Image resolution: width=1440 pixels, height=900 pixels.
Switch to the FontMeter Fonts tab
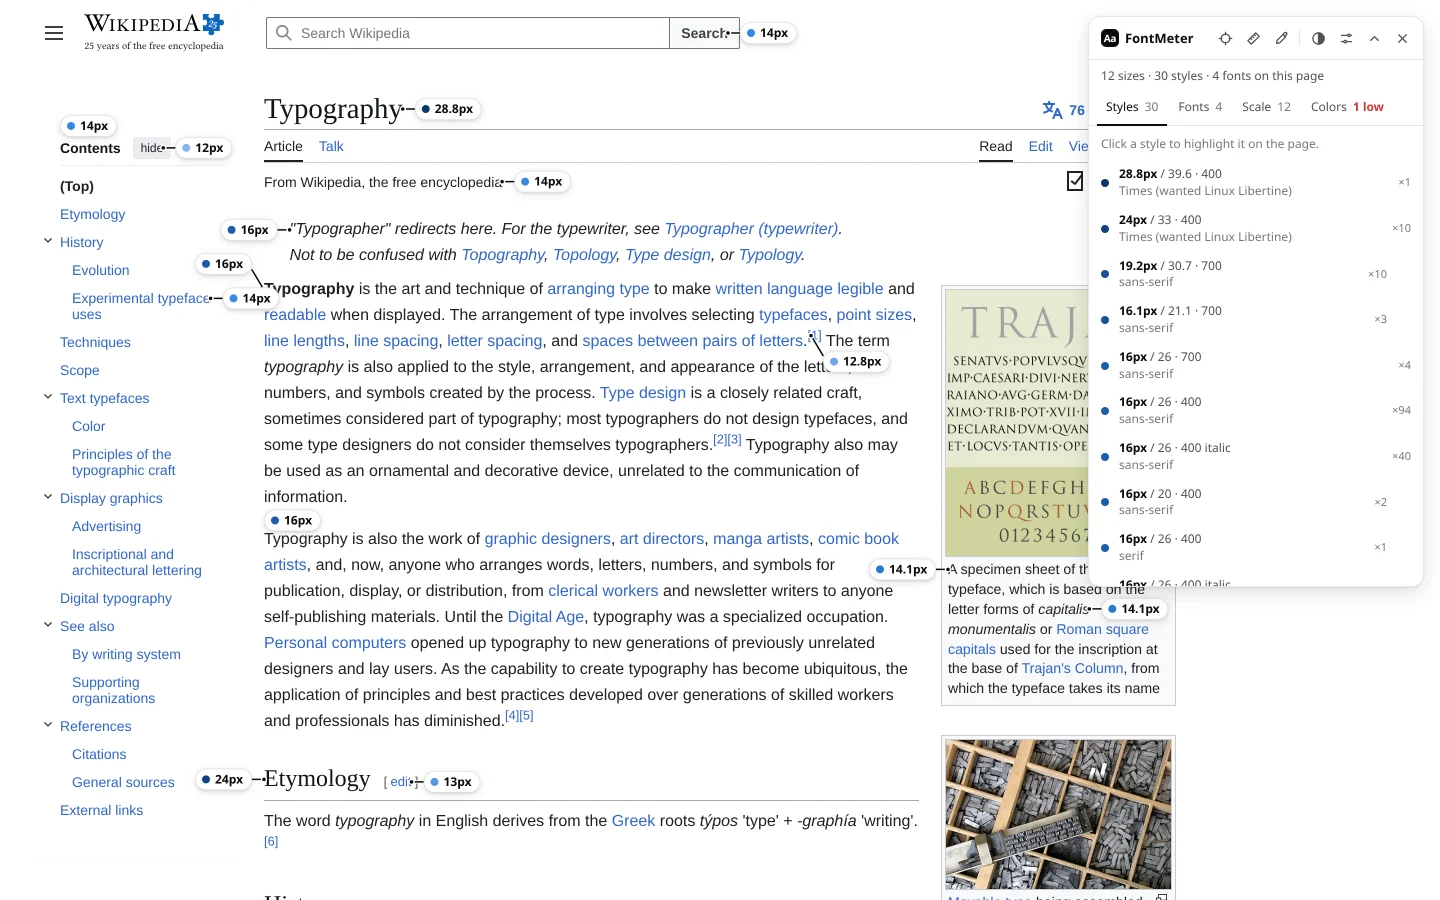pos(1199,107)
